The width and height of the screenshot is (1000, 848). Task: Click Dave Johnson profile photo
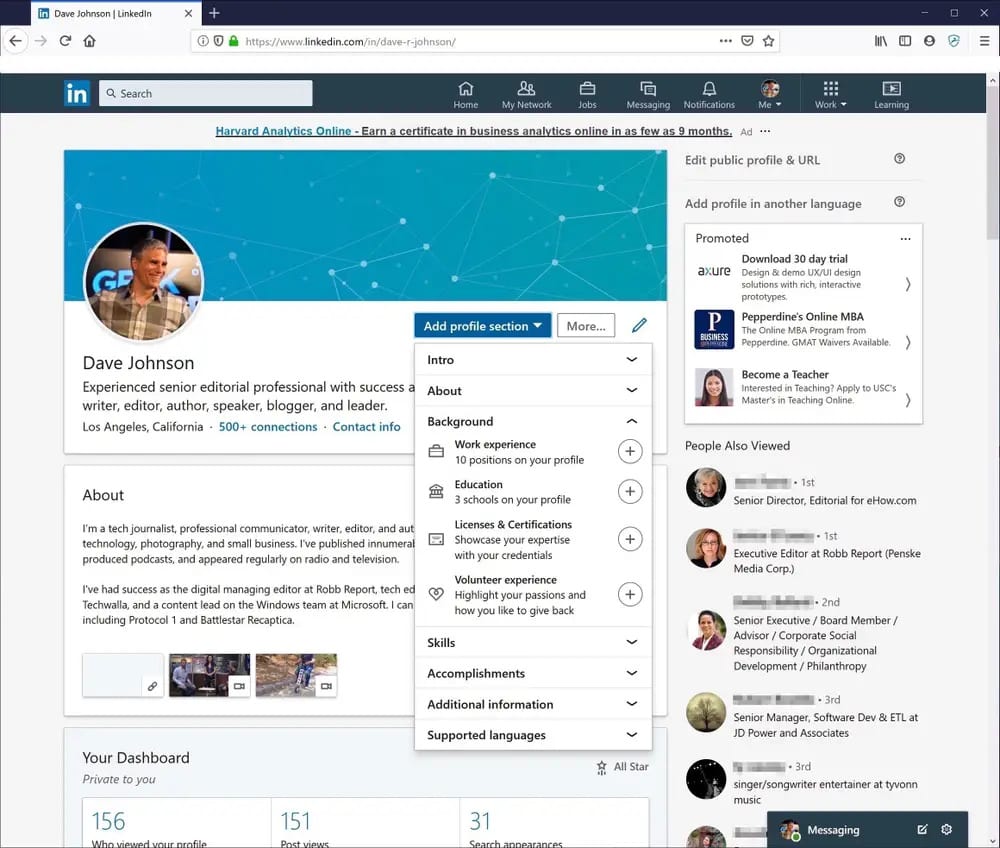pyautogui.click(x=143, y=281)
